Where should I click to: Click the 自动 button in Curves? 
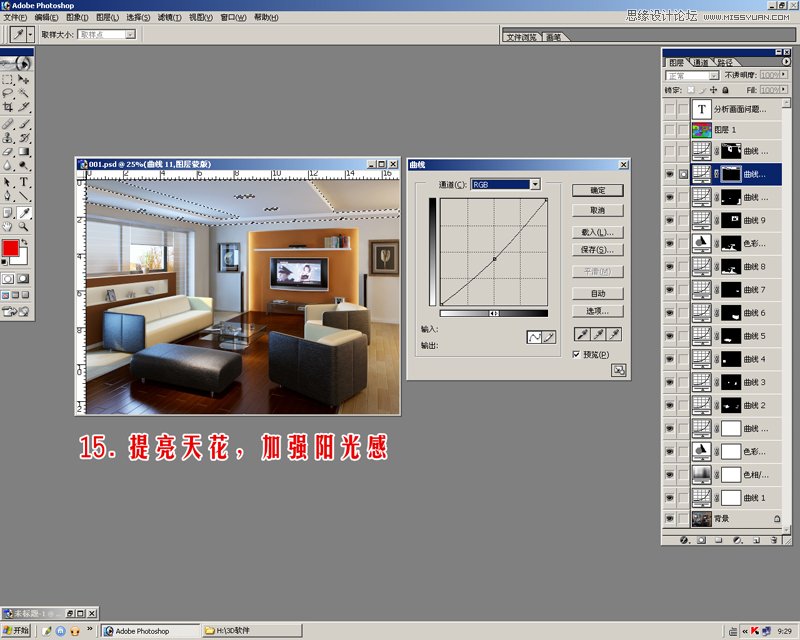click(597, 293)
